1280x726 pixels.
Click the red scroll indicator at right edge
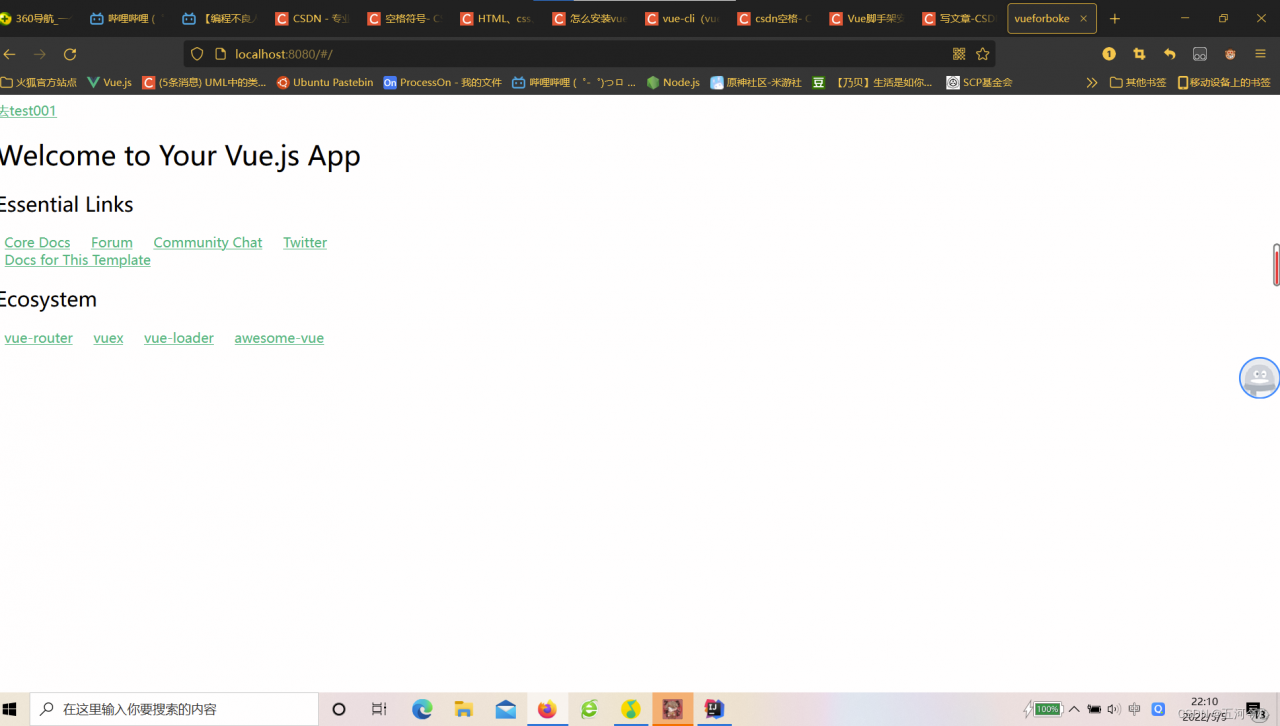coord(1276,264)
